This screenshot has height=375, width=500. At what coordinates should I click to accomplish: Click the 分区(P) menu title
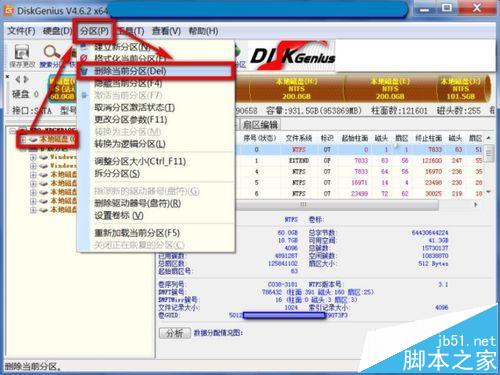tap(94, 31)
